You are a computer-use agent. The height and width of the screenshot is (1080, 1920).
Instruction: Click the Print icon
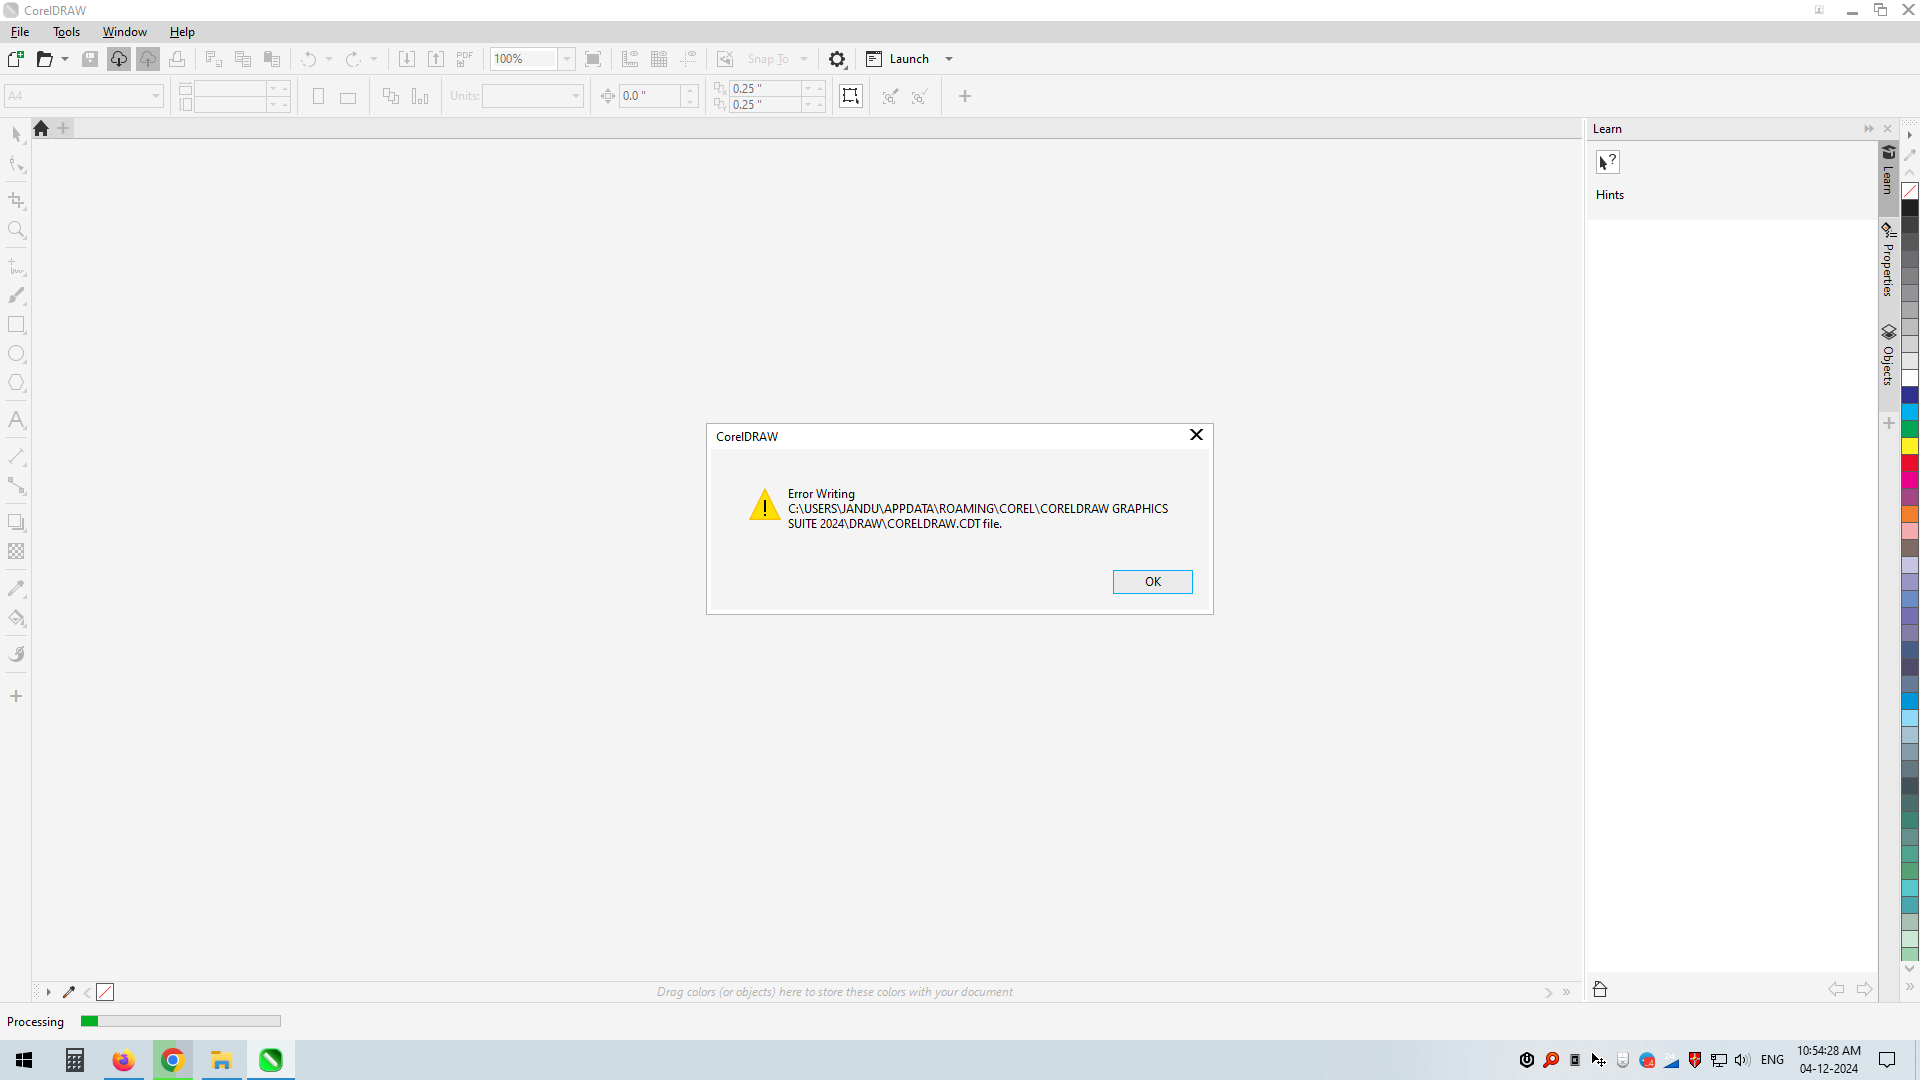(x=177, y=59)
